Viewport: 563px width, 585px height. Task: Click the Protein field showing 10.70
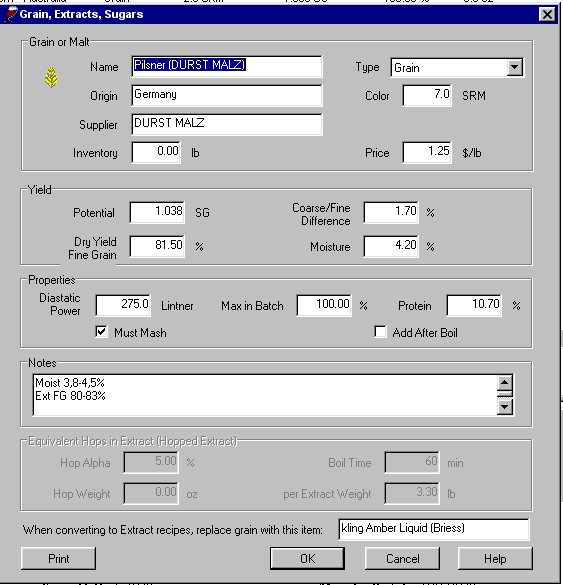[x=474, y=306]
